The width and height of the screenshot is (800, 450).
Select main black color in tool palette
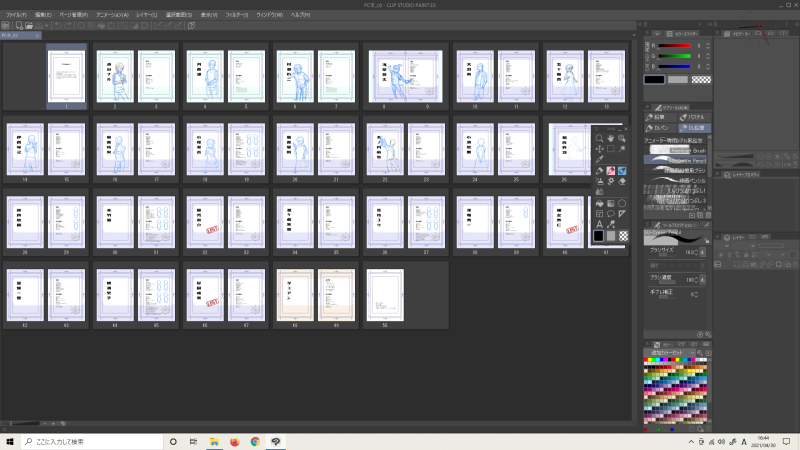click(x=598, y=236)
